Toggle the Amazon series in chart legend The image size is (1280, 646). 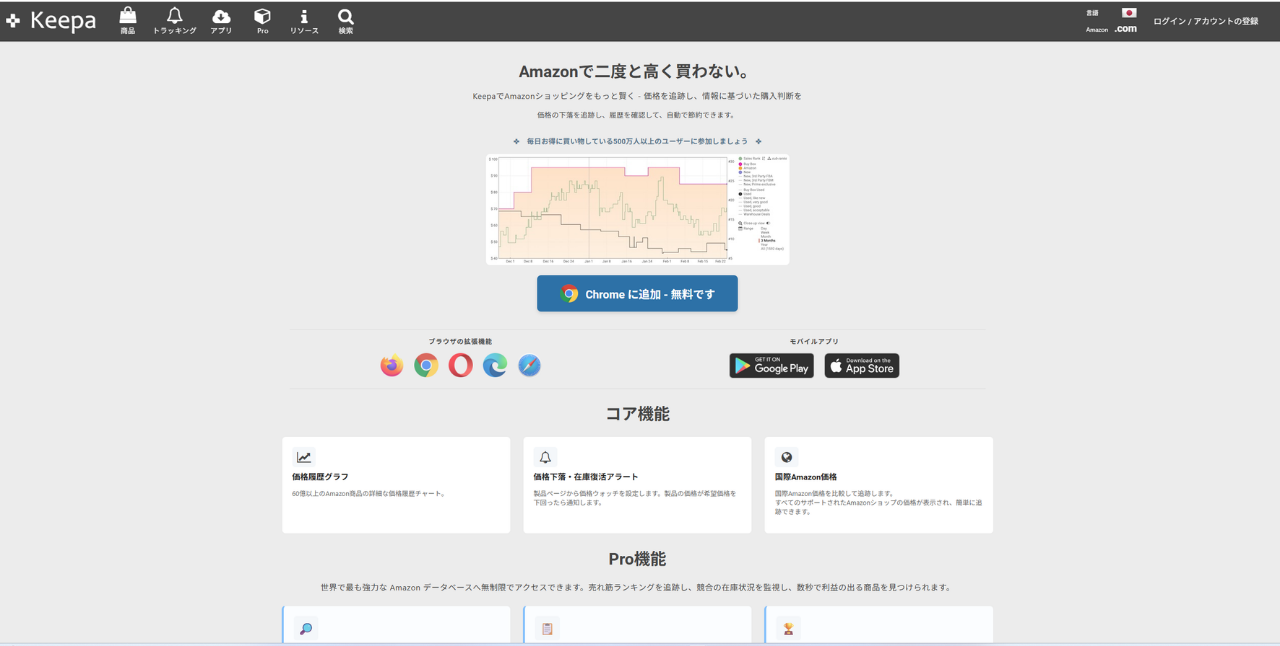click(x=749, y=168)
